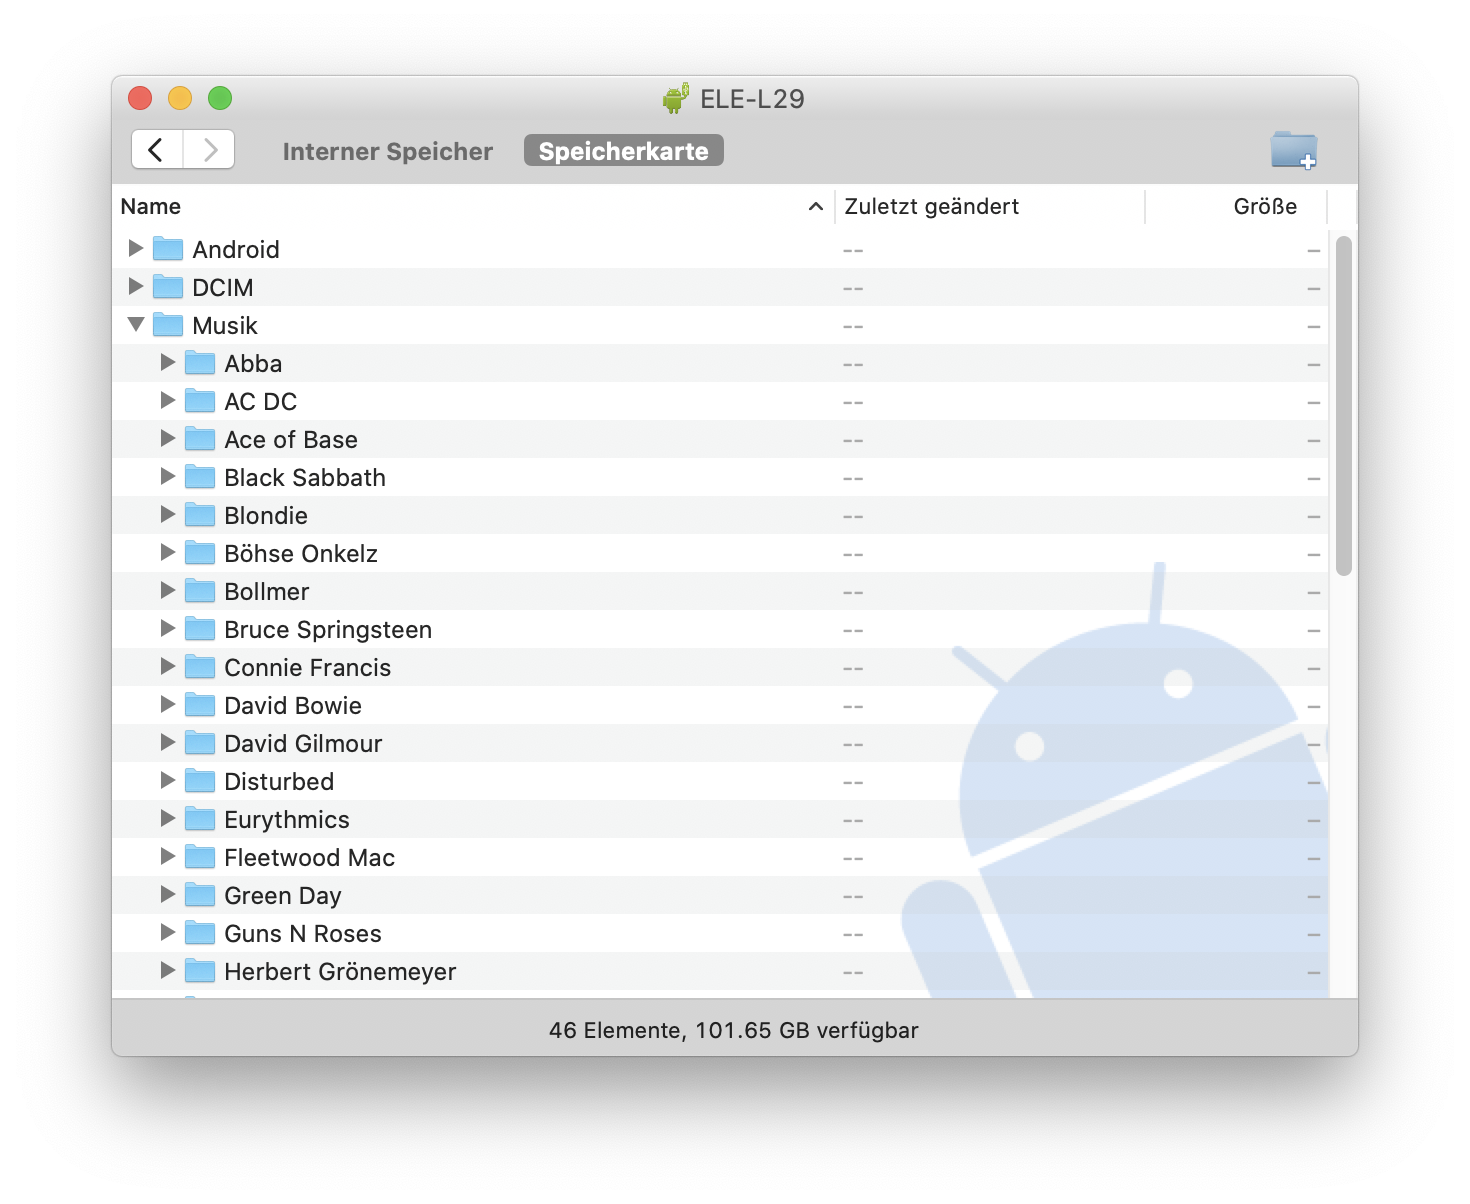Select the Speicherkarte tab
This screenshot has width=1470, height=1204.
point(623,151)
